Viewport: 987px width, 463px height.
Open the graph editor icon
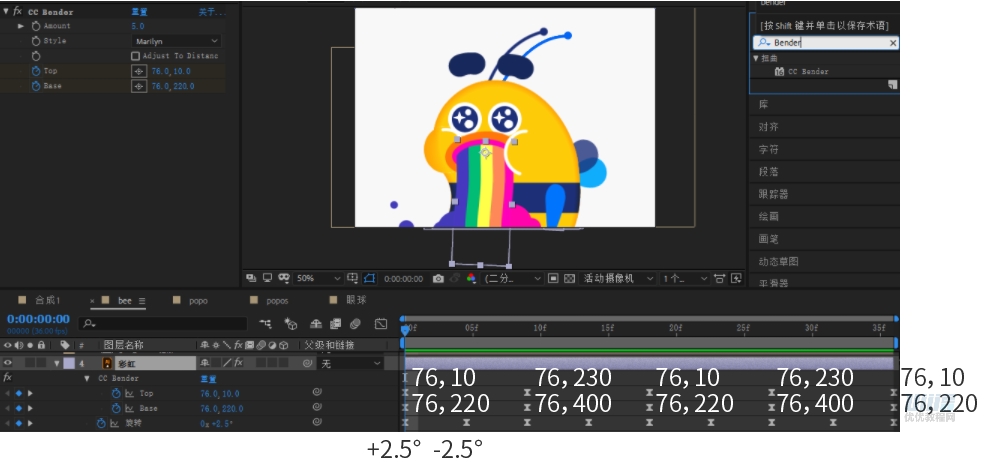[381, 324]
